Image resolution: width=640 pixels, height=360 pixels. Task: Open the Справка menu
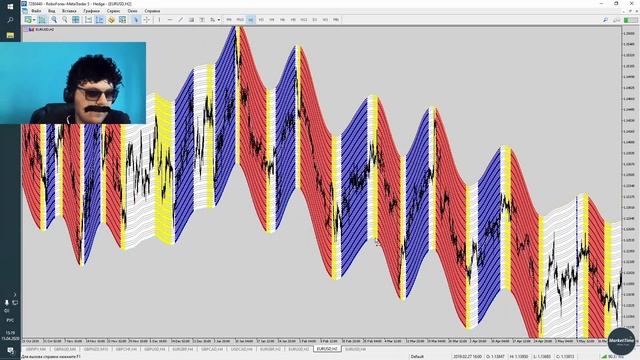pos(152,11)
